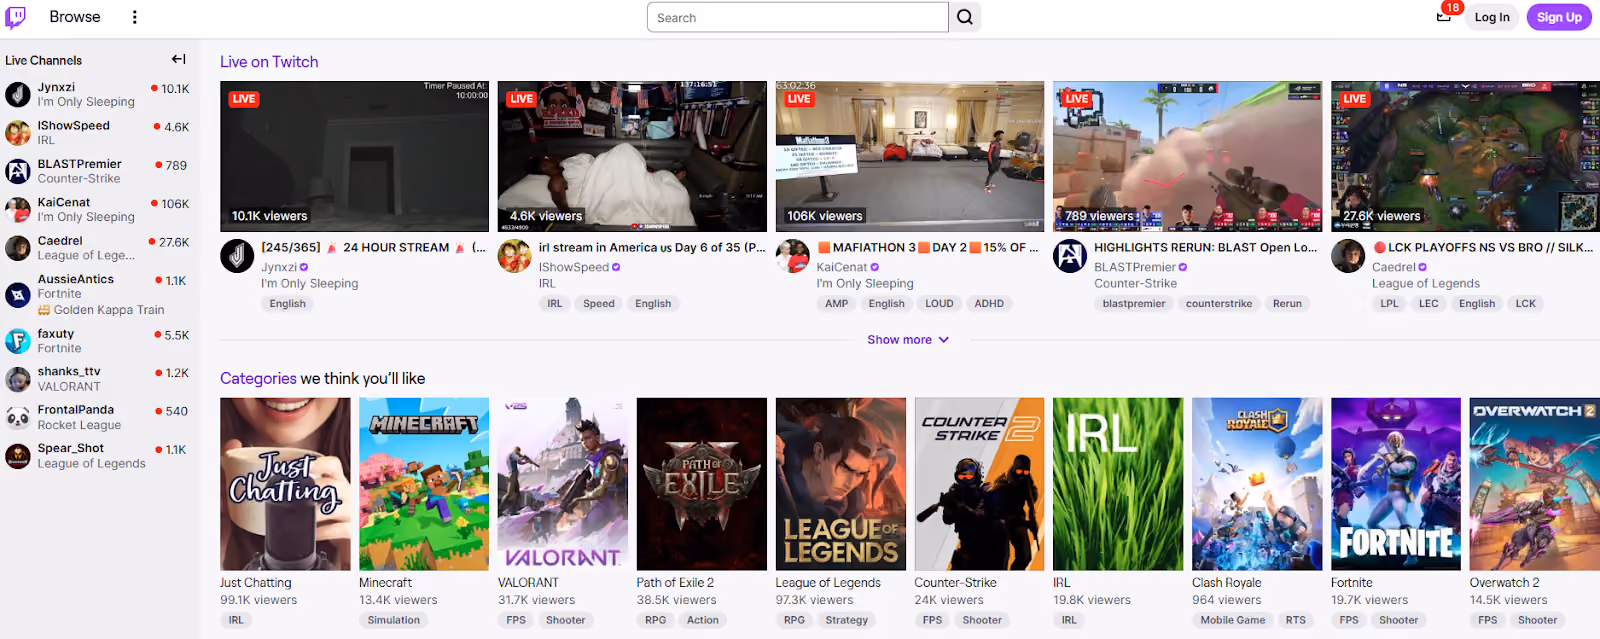Open the VALORANT category cover
Screen dimensions: 1600x639
coord(563,484)
